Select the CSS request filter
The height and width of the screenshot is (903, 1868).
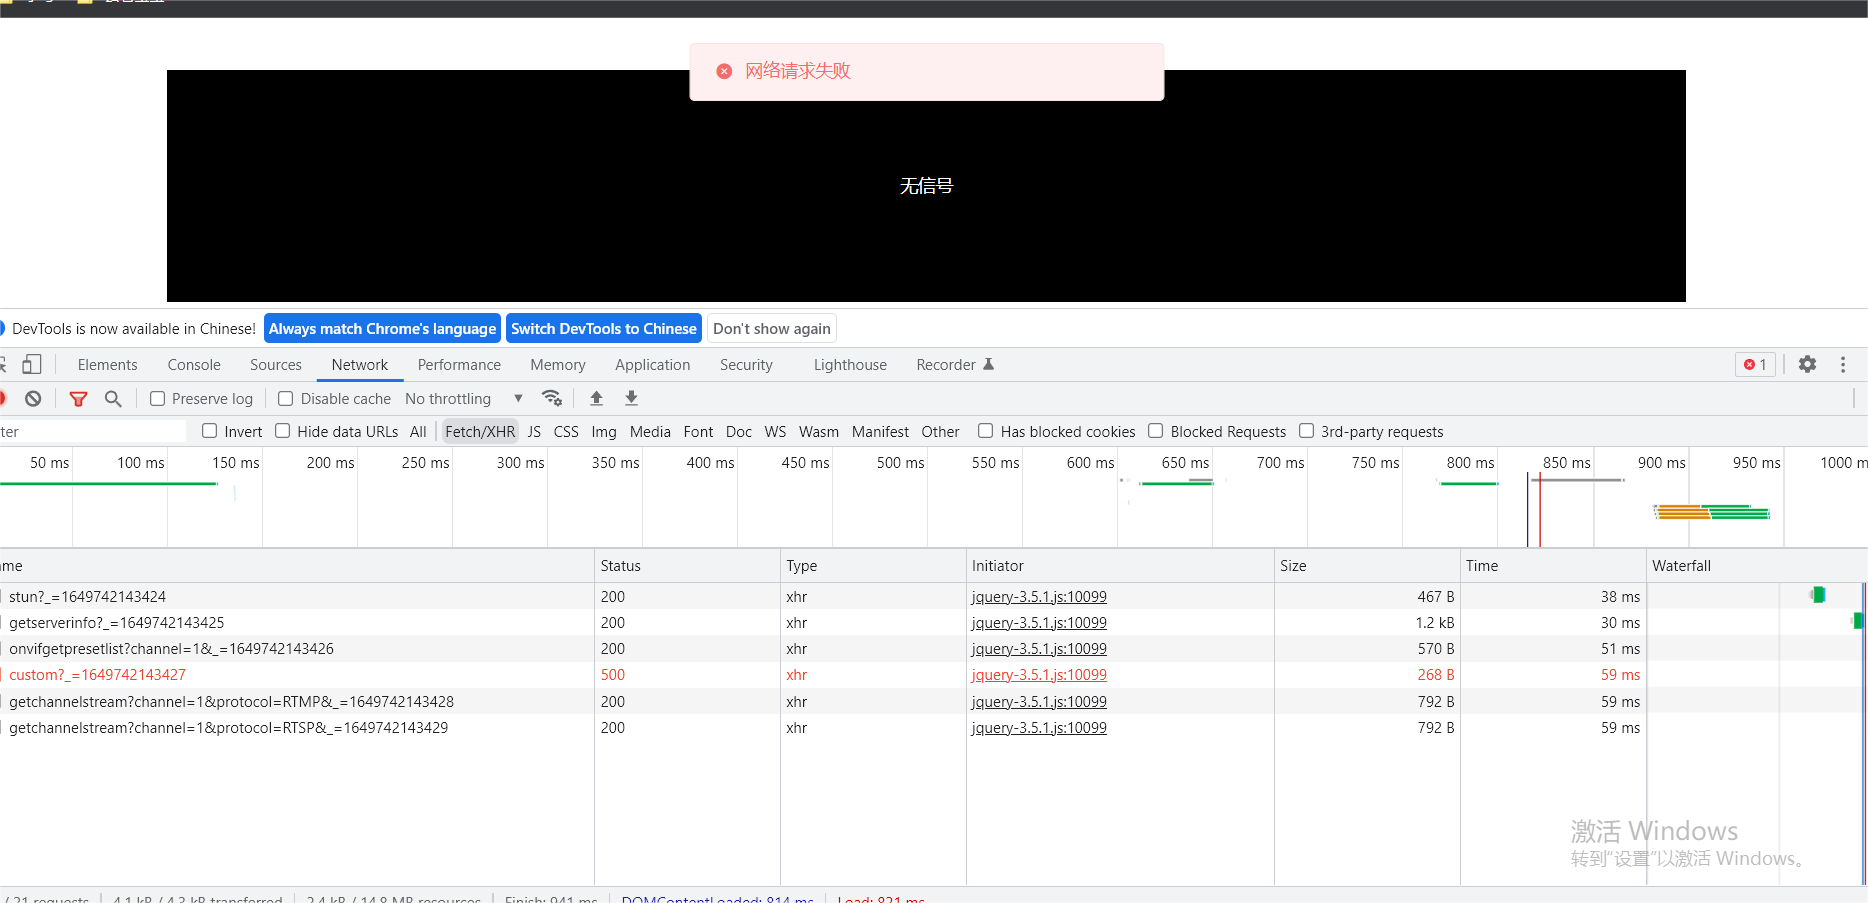(566, 431)
